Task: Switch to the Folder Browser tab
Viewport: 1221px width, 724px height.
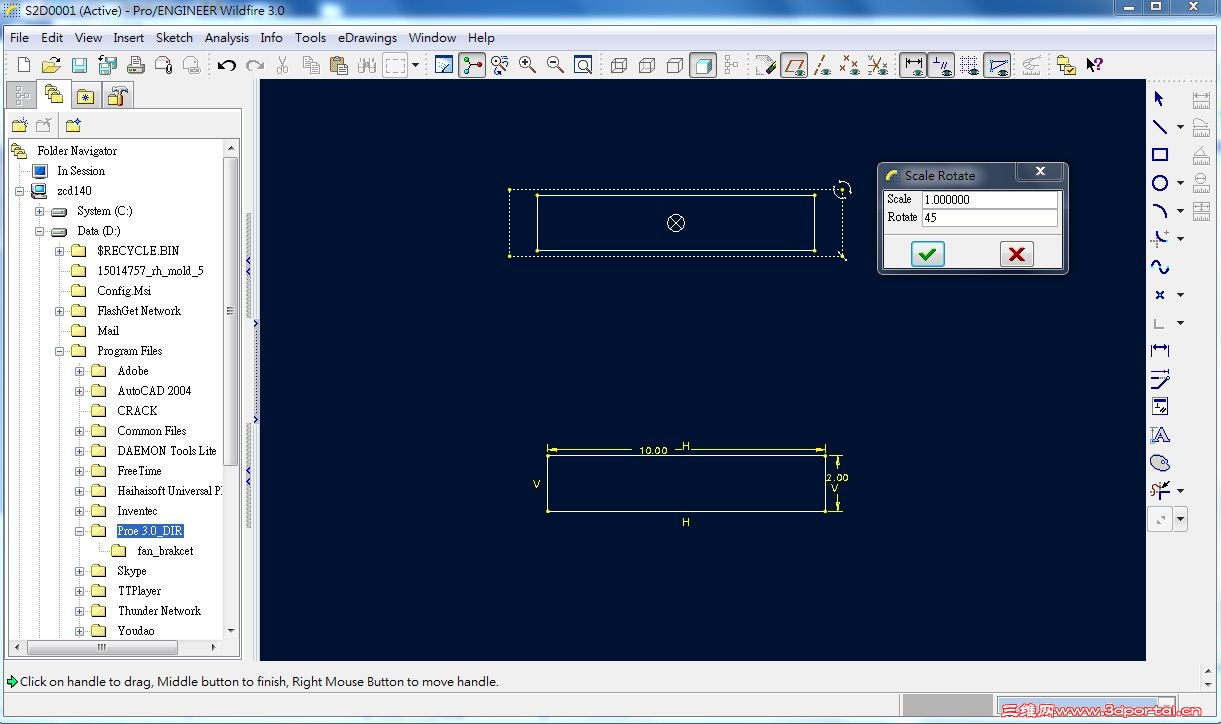Action: coord(54,96)
